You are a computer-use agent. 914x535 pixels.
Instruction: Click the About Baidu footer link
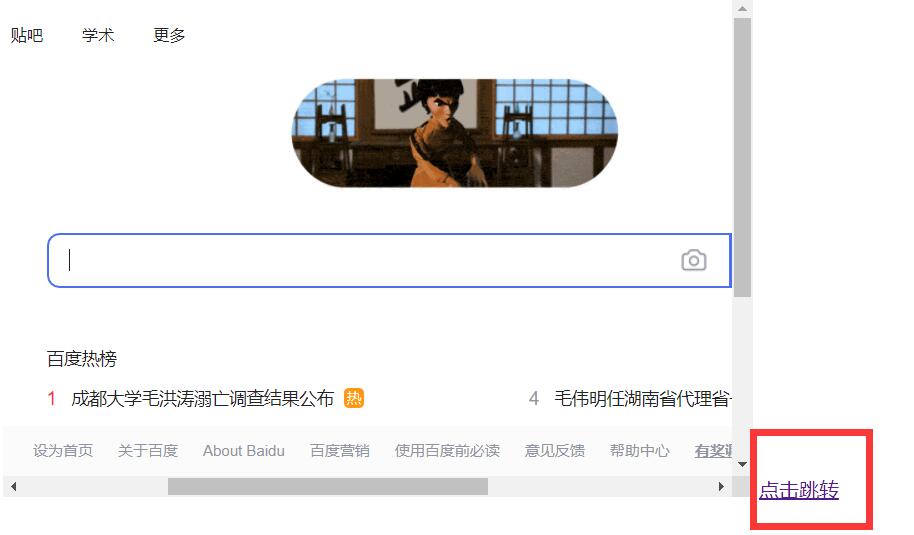tap(244, 450)
